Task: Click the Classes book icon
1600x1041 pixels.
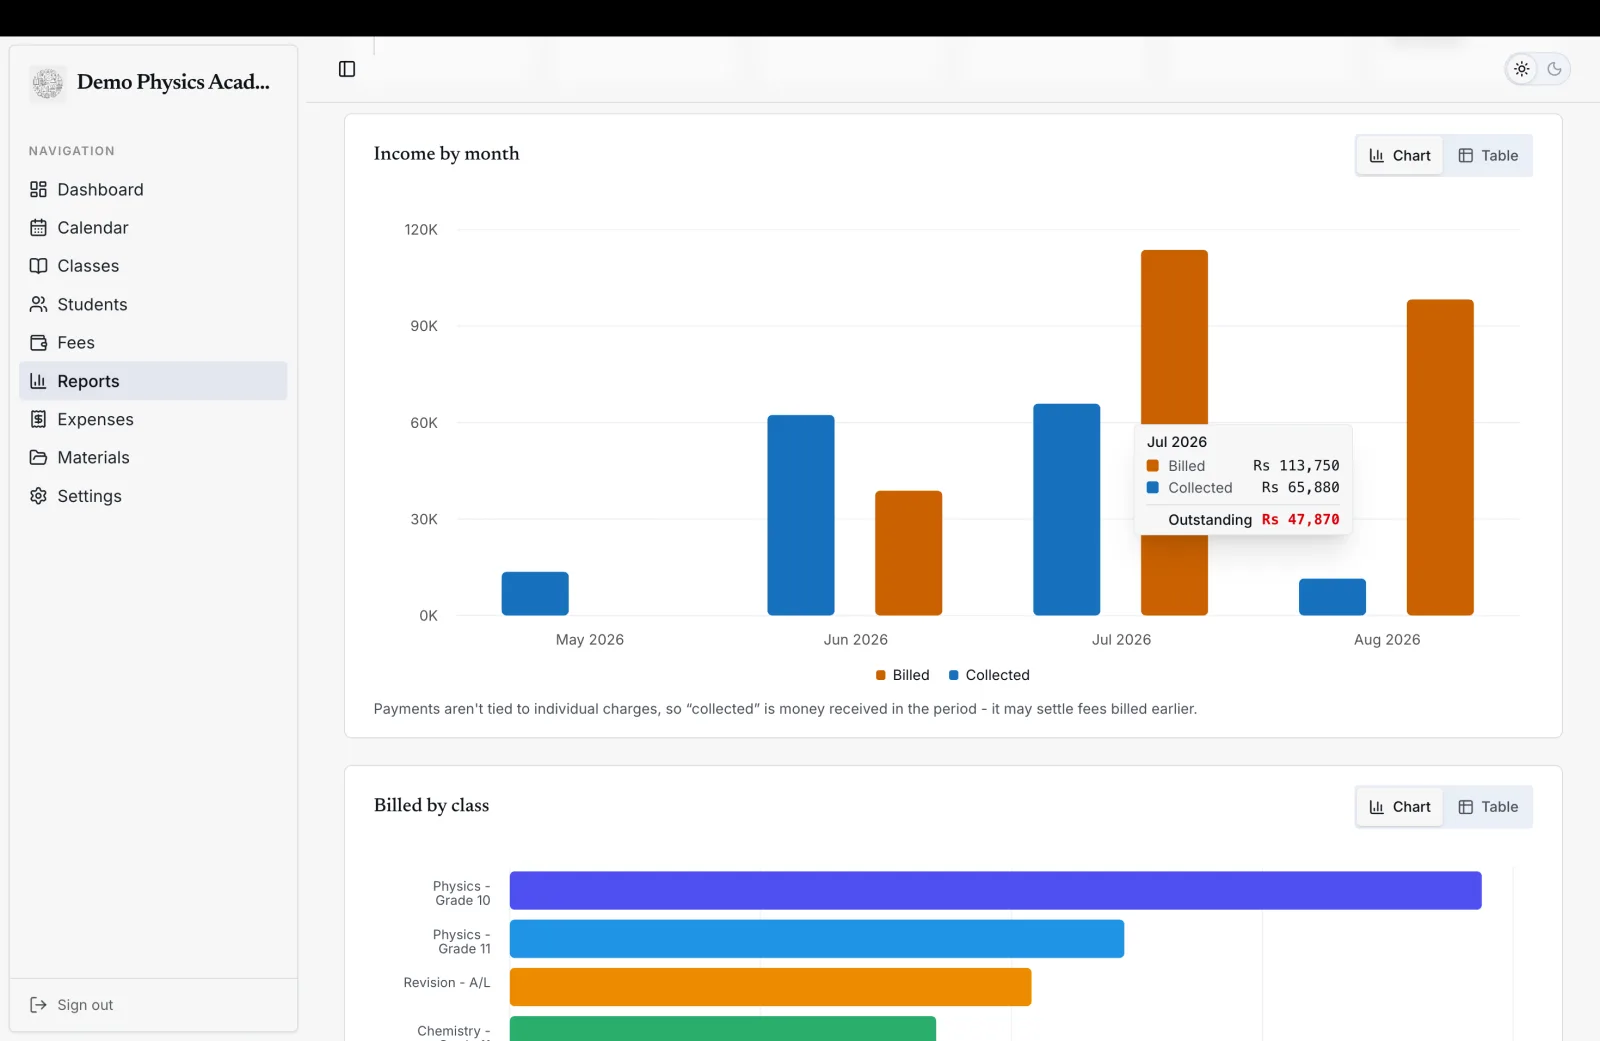Action: pos(38,266)
